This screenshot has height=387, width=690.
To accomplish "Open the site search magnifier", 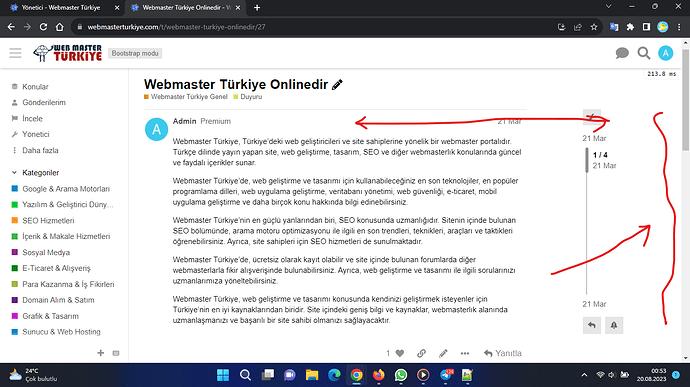I will point(644,53).
